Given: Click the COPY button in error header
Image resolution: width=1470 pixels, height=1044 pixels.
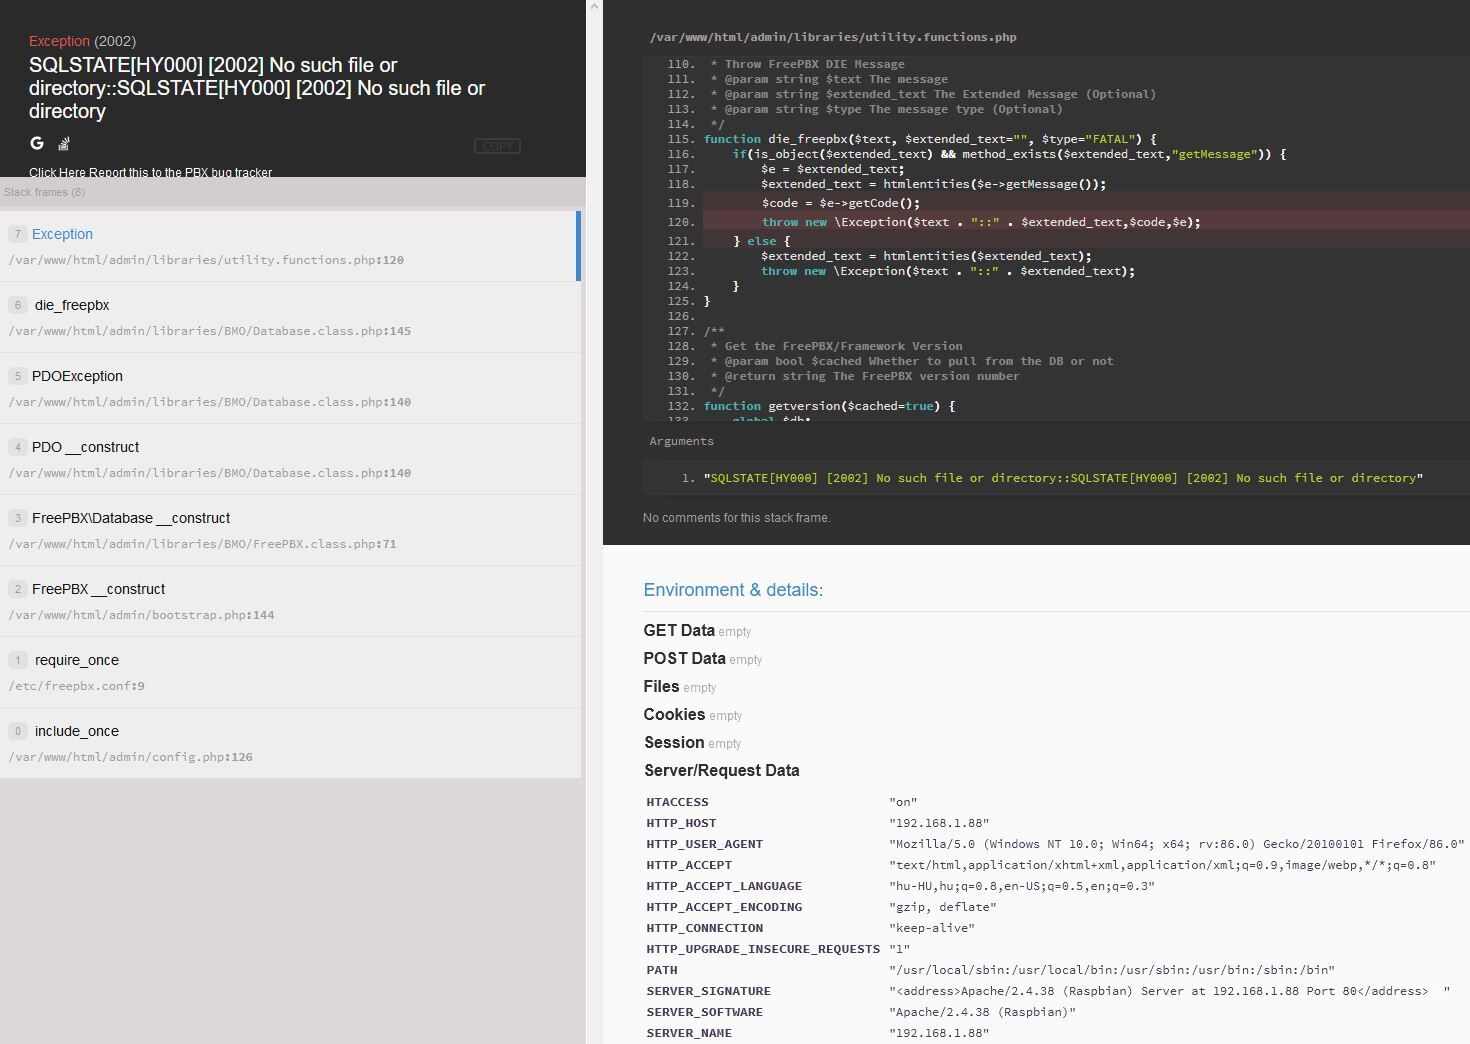Looking at the screenshot, I should click(497, 146).
